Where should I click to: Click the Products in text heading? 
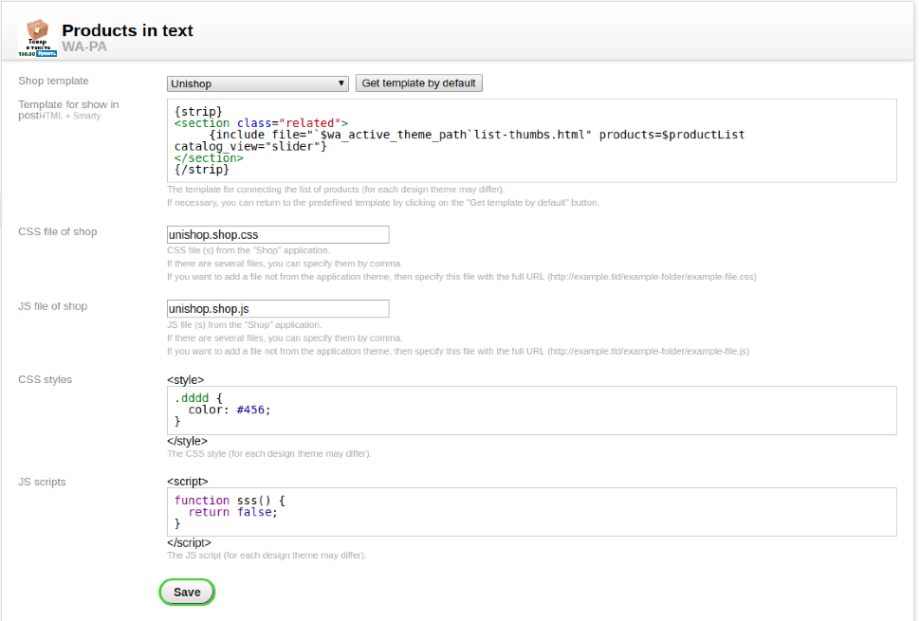point(127,31)
